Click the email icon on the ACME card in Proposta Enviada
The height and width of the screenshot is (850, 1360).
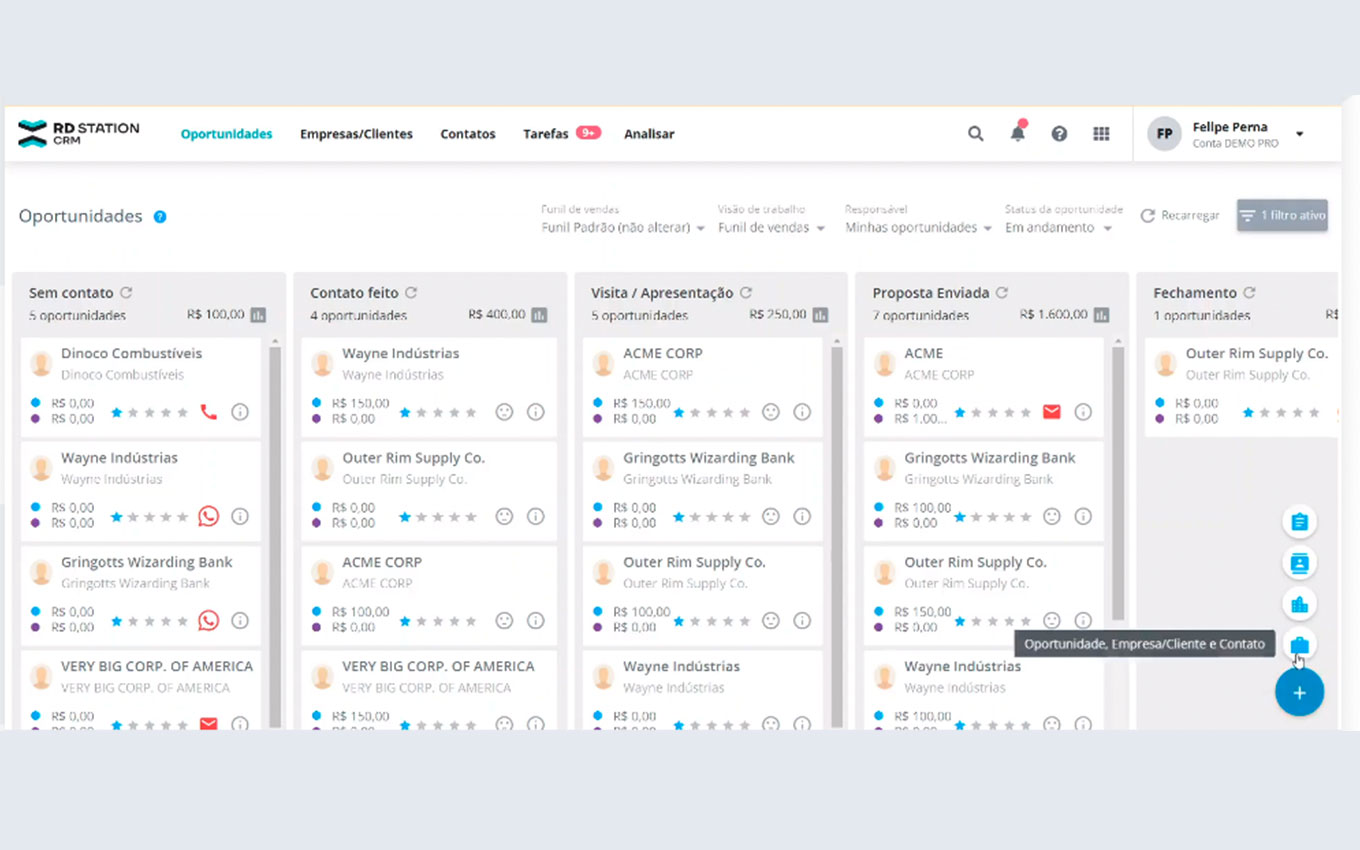coord(1052,411)
